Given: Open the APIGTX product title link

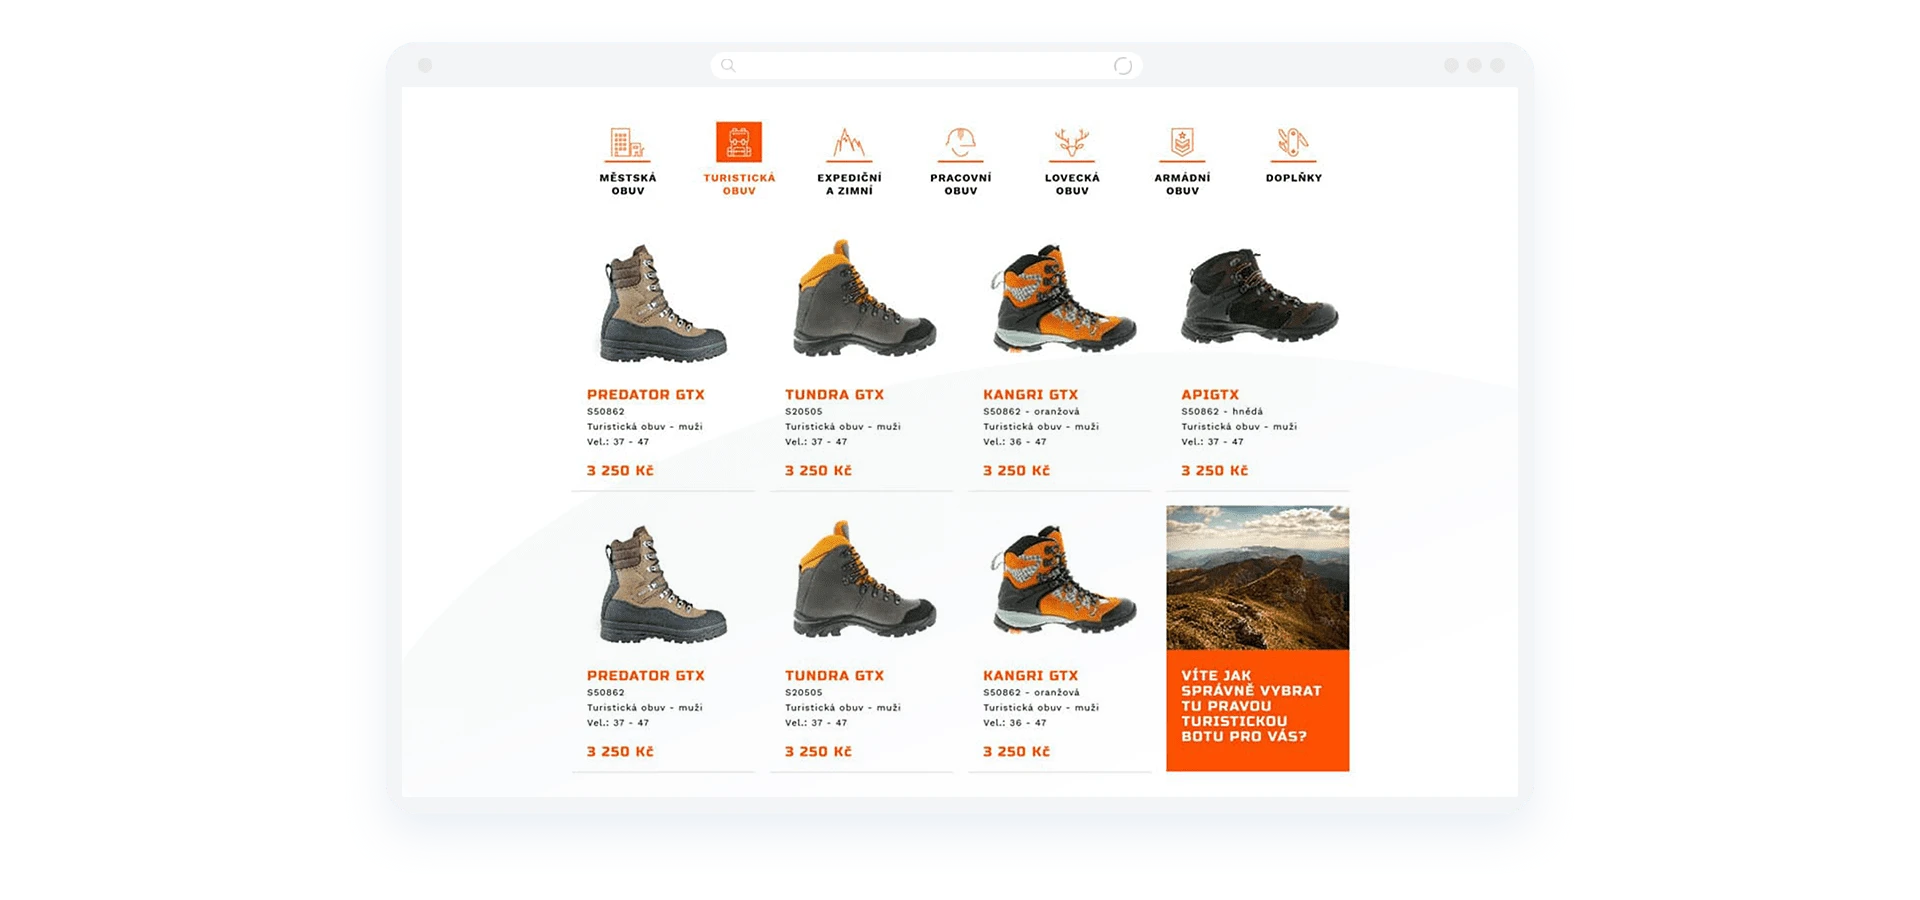Looking at the screenshot, I should click(x=1209, y=395).
